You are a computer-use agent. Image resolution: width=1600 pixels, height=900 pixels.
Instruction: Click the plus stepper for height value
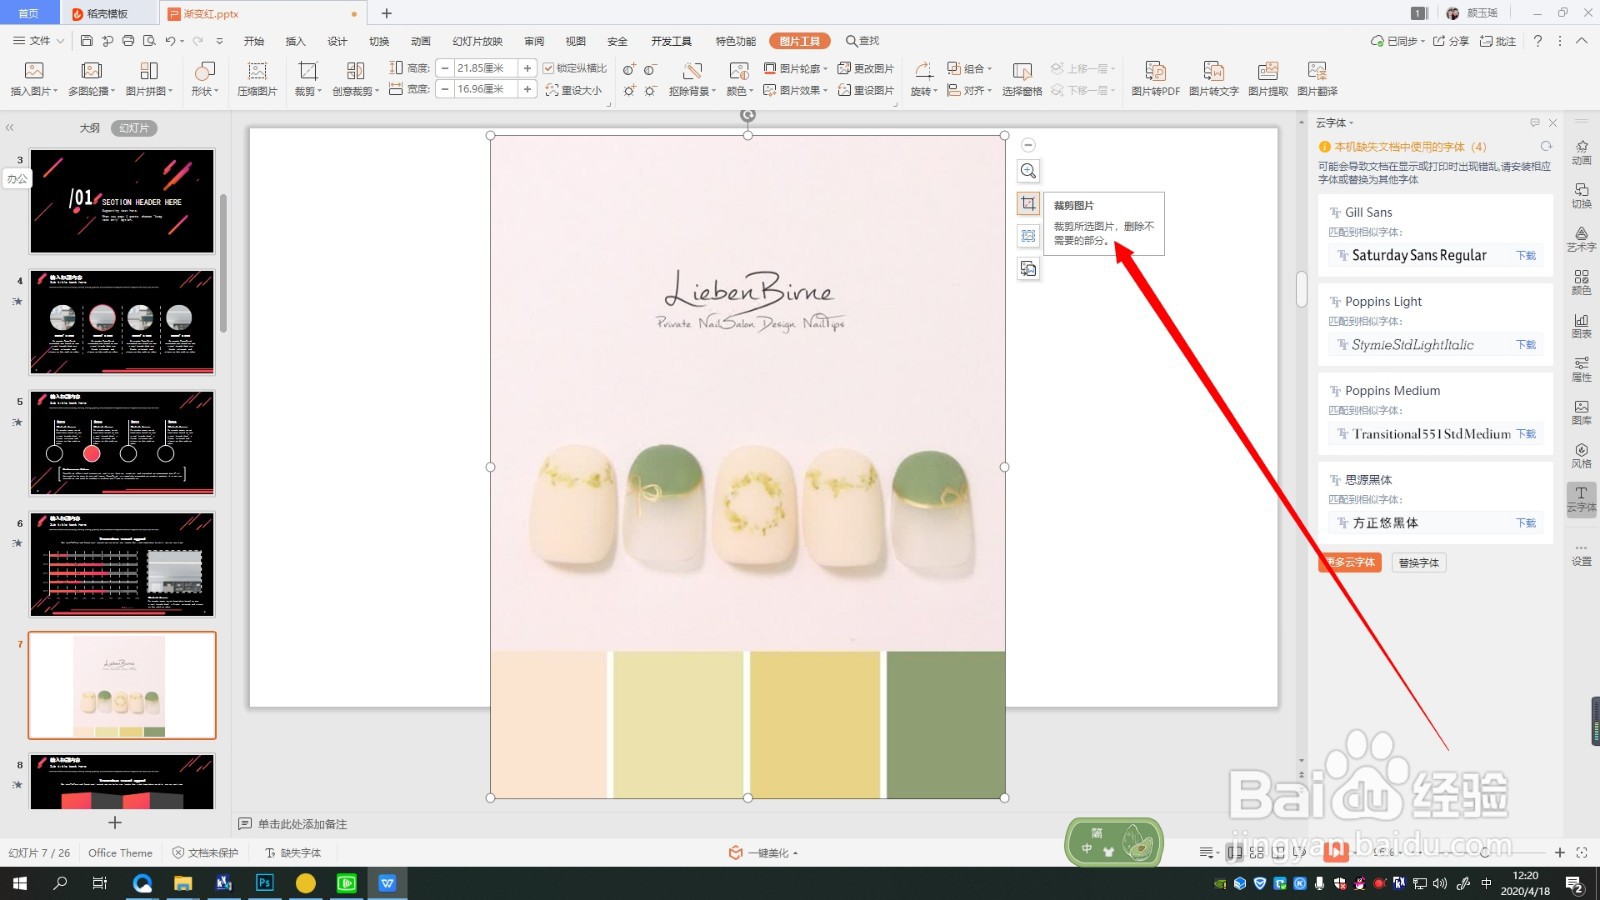tap(527, 68)
